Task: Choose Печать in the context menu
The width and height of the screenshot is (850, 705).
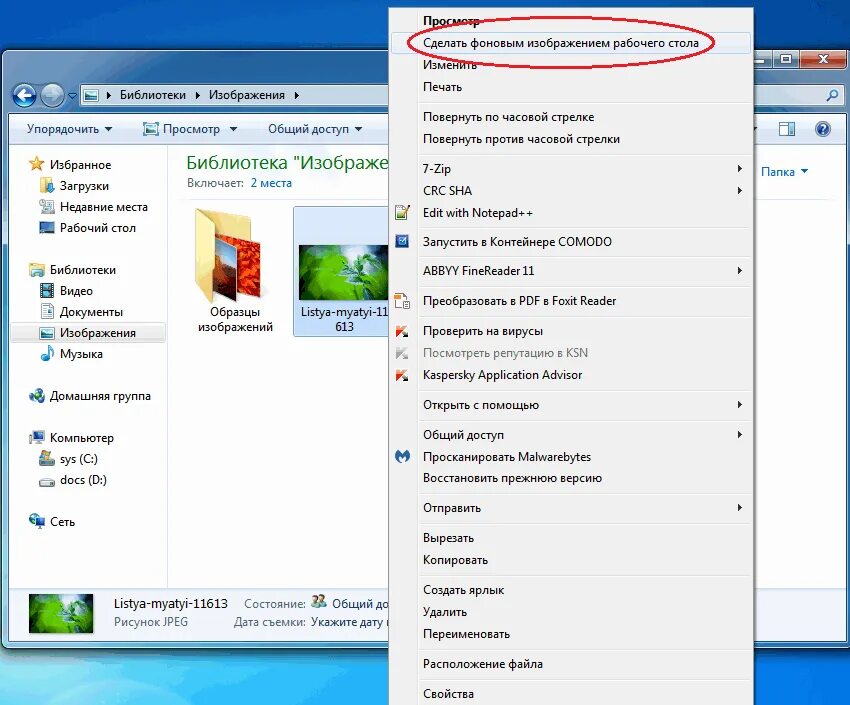Action: 571,87
